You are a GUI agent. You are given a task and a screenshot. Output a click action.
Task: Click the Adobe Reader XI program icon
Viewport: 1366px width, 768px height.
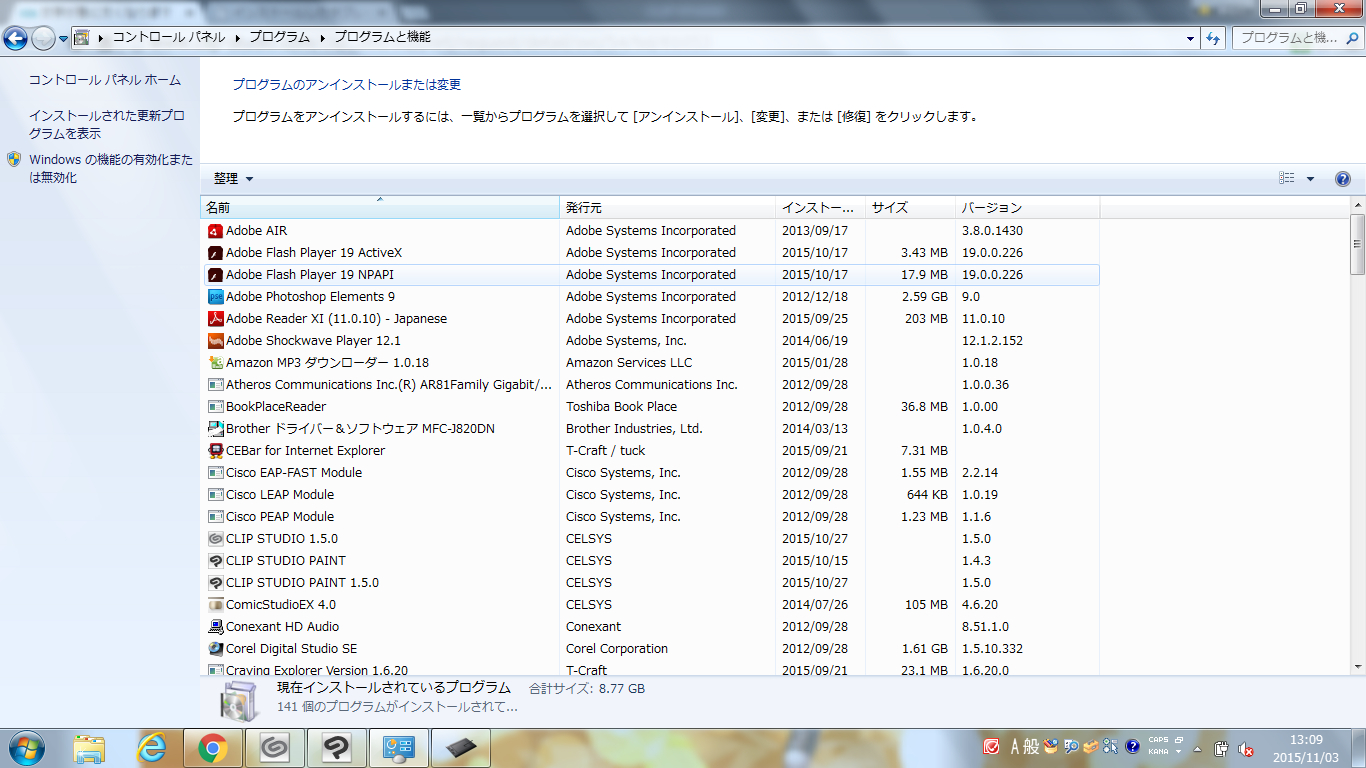(x=215, y=319)
